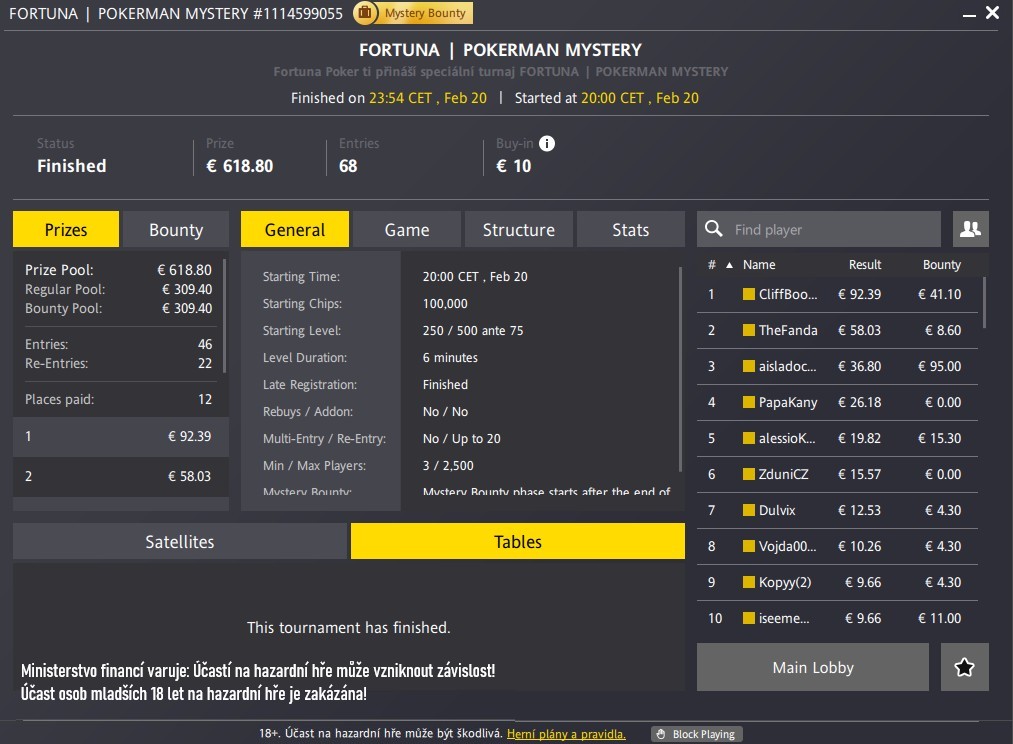This screenshot has width=1013, height=744.
Task: Click the star favorite icon
Action: coord(964,667)
